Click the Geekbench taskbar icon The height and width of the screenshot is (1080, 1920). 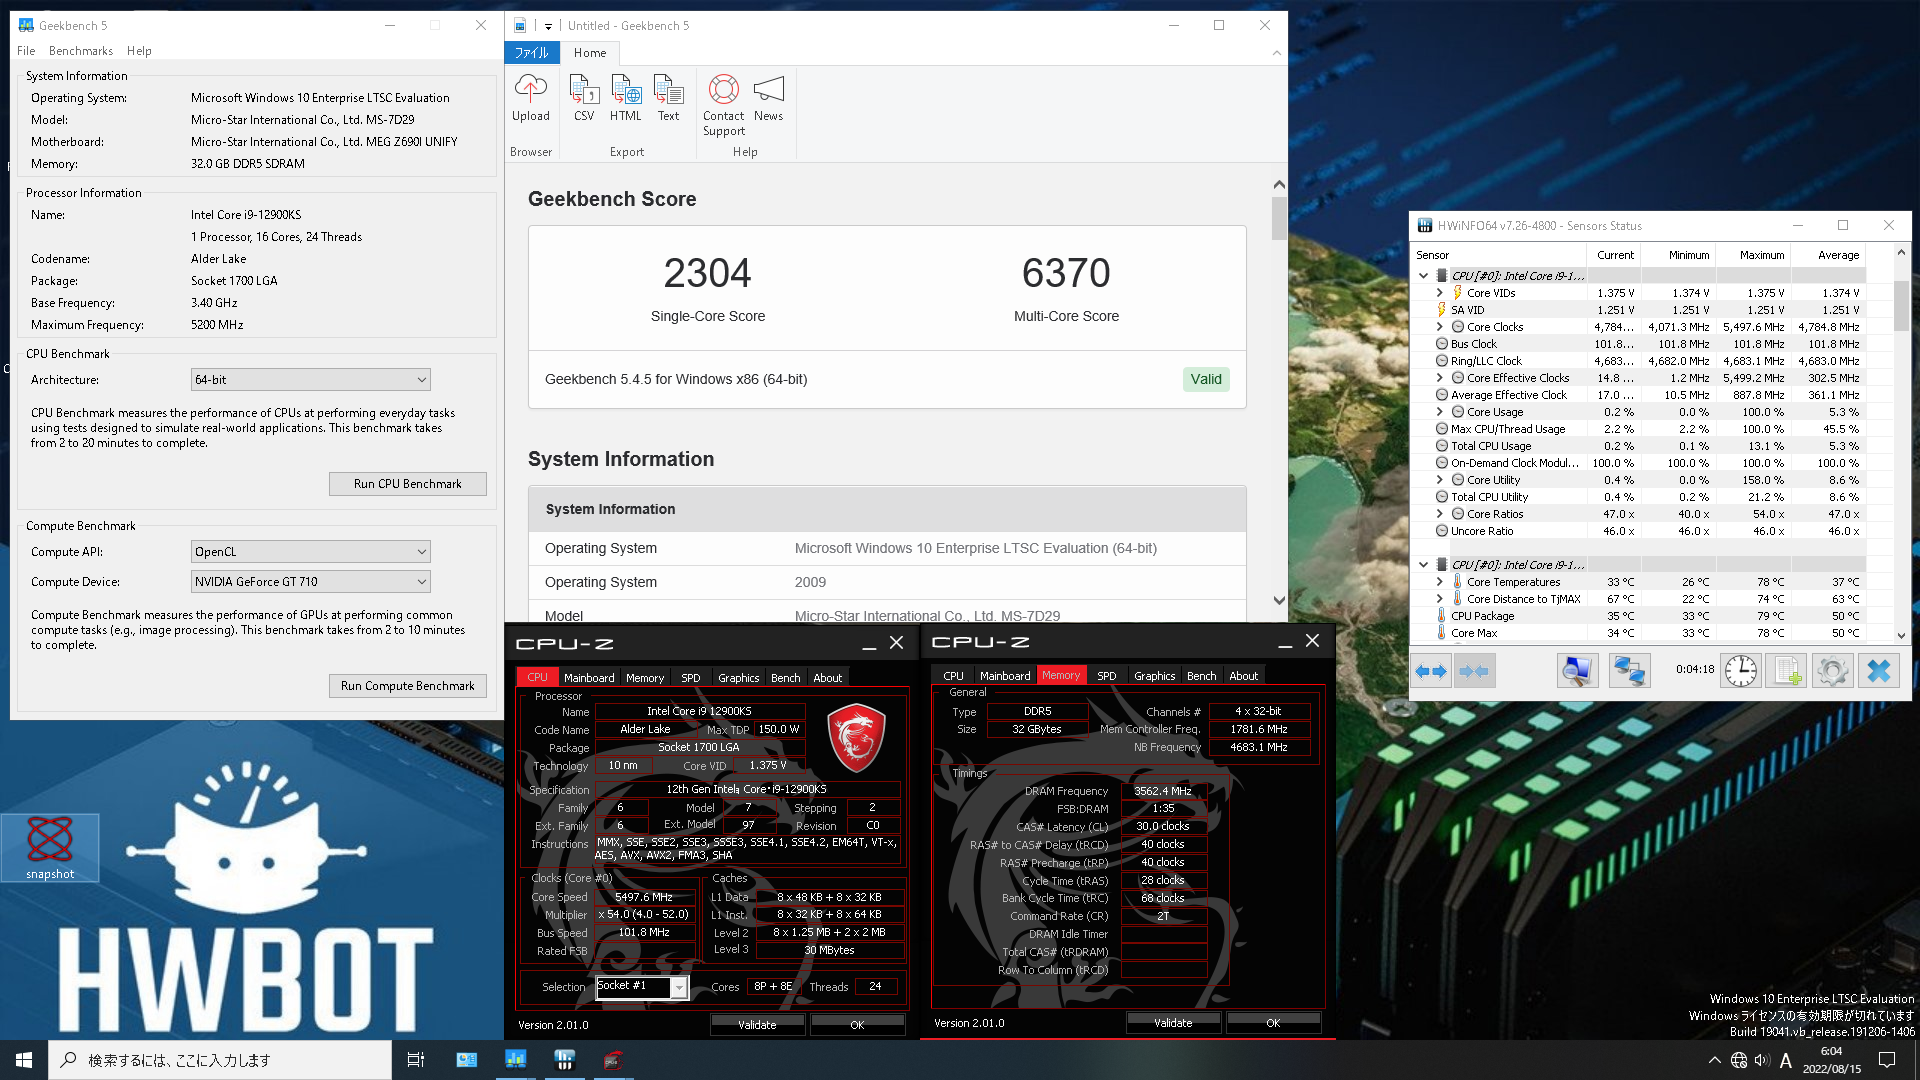515,1060
